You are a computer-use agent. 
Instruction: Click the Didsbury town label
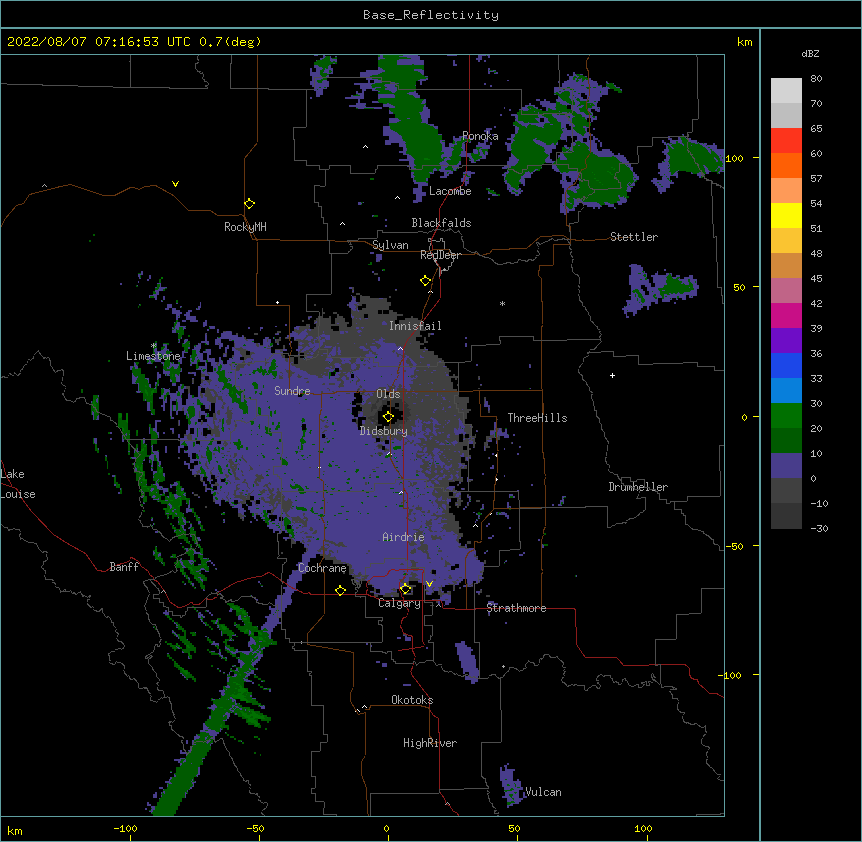click(x=384, y=431)
